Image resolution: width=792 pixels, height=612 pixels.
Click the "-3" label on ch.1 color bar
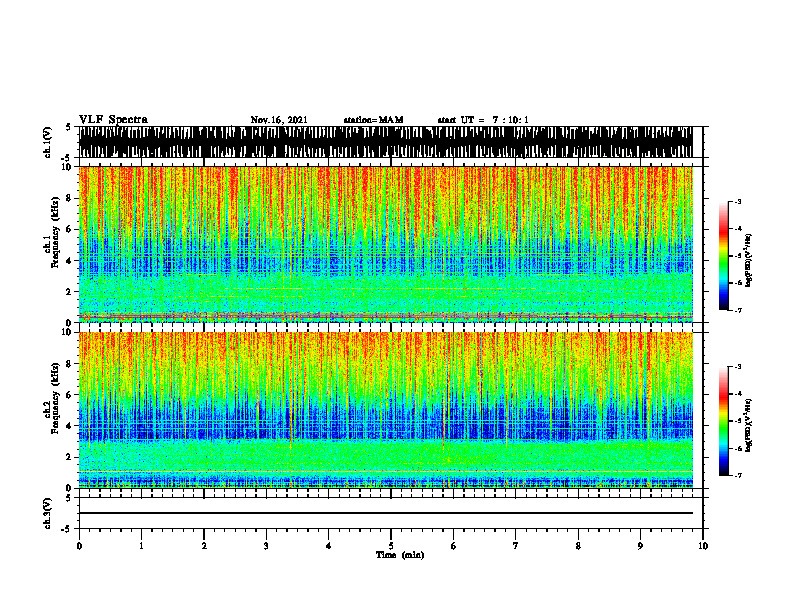pyautogui.click(x=738, y=202)
